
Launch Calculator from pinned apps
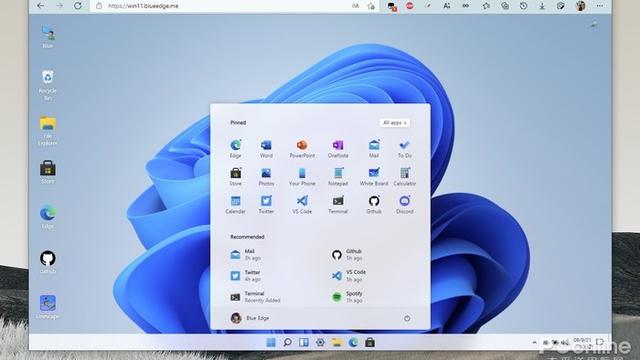point(404,176)
